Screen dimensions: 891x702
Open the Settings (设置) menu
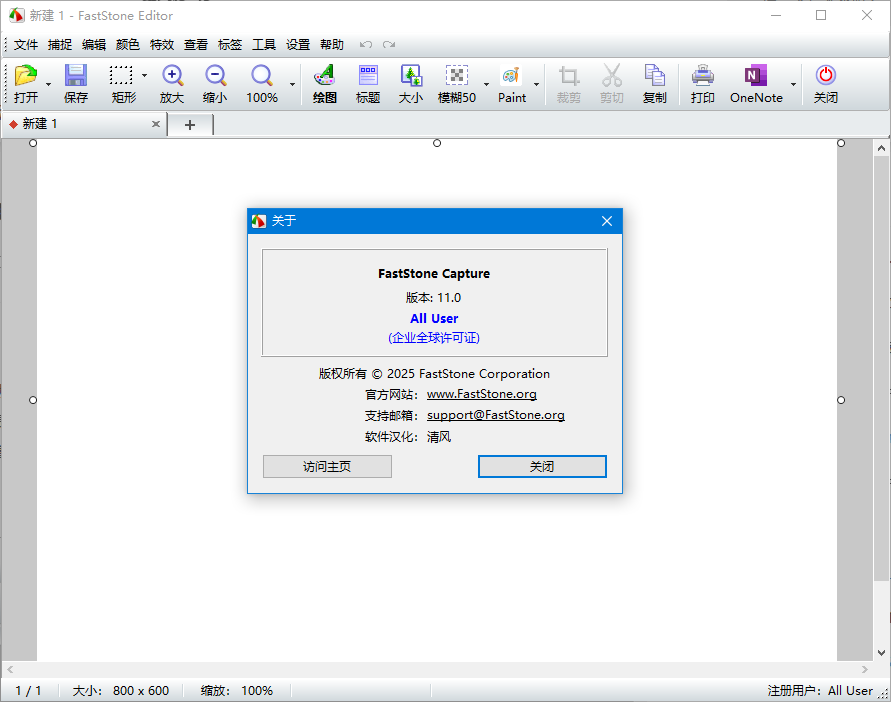point(298,44)
